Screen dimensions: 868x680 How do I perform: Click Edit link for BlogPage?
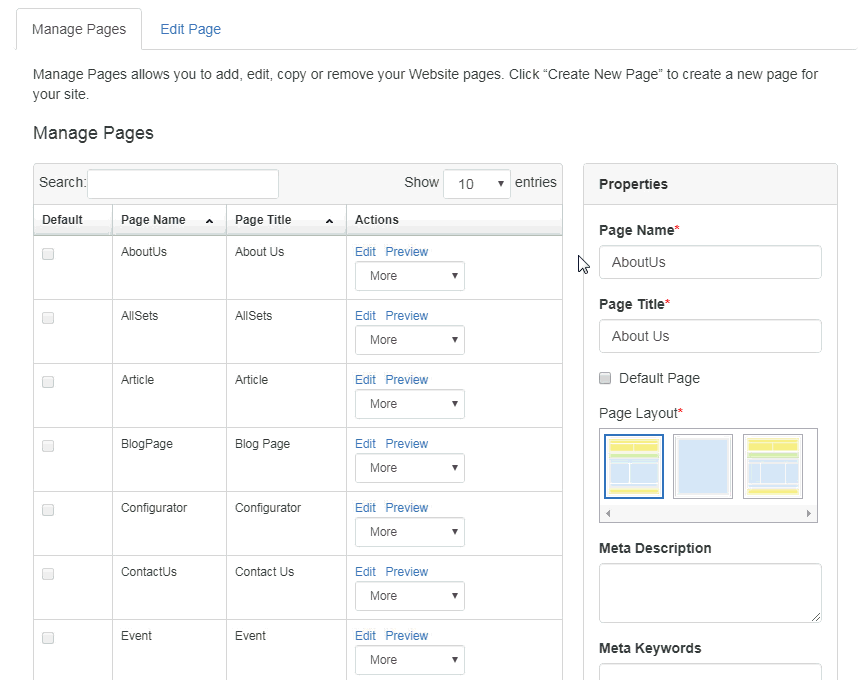[x=365, y=444]
